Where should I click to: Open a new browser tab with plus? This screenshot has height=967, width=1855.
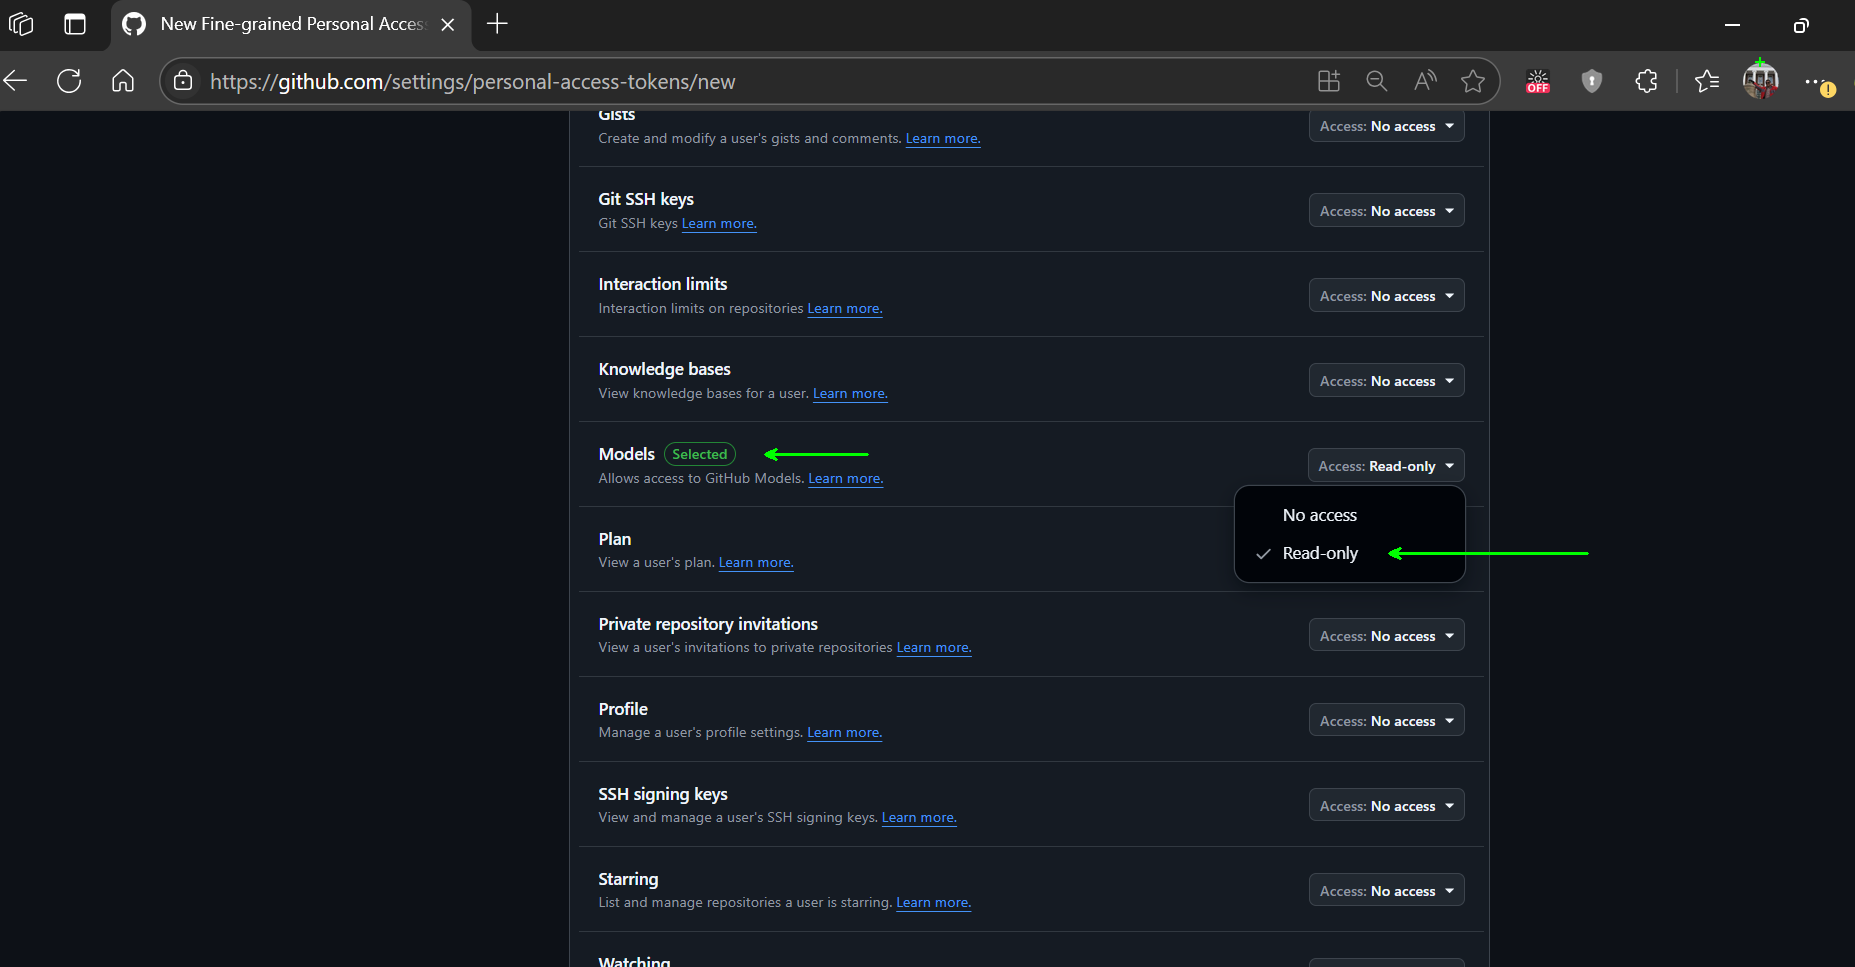coord(497,24)
